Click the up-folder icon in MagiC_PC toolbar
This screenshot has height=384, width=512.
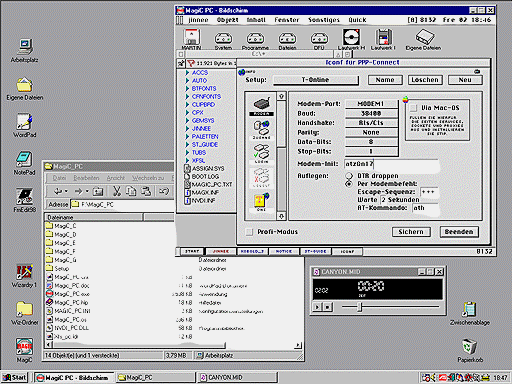coord(98,191)
